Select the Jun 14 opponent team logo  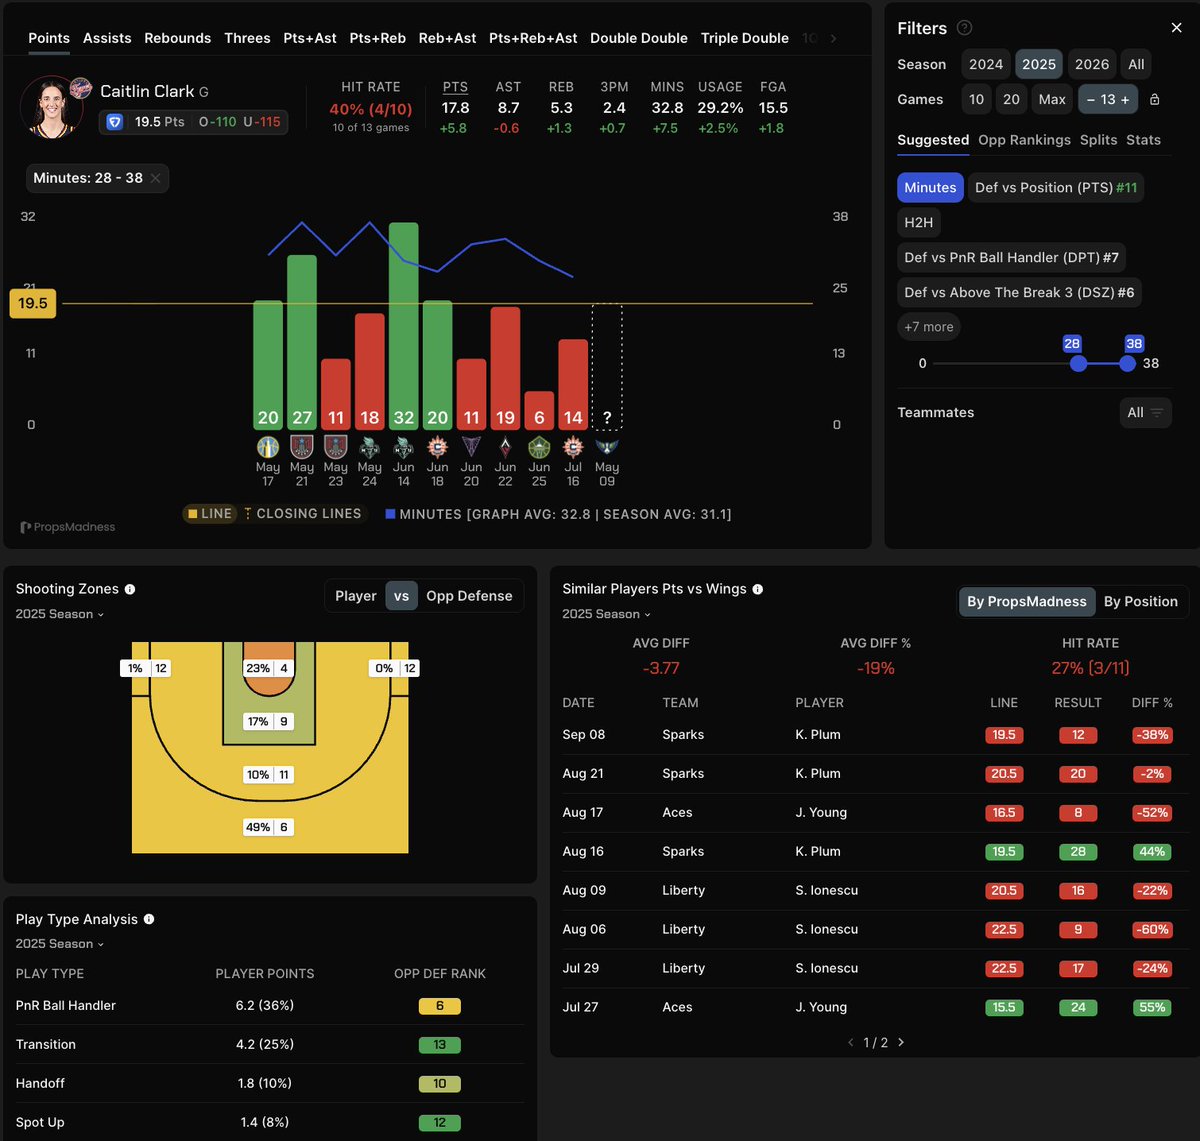403,446
